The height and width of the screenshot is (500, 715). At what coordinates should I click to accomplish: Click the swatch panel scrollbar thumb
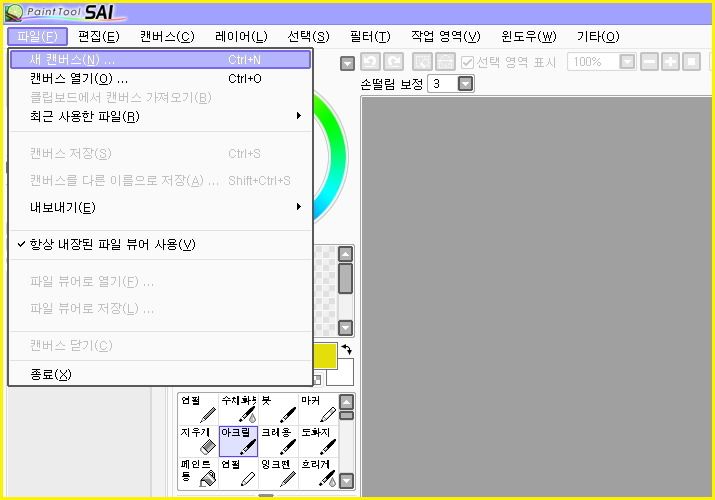[x=346, y=278]
